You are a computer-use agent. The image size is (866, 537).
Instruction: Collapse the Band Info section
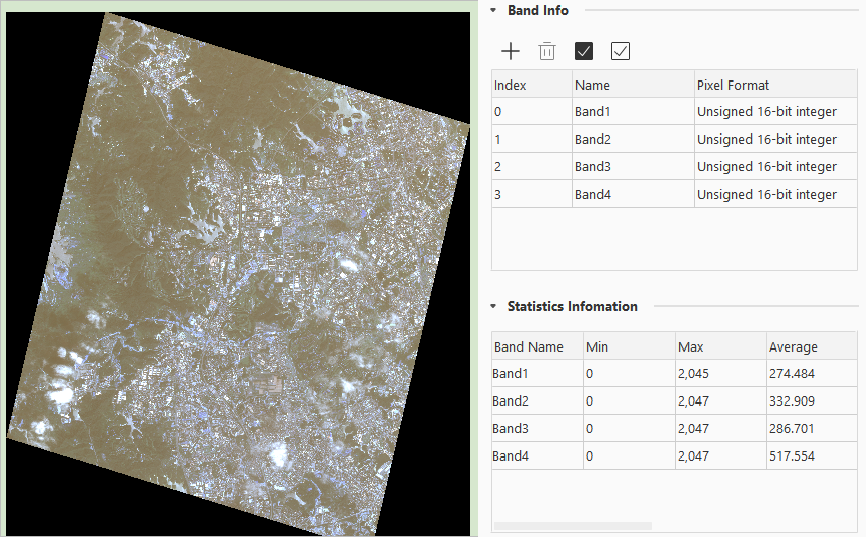(493, 10)
